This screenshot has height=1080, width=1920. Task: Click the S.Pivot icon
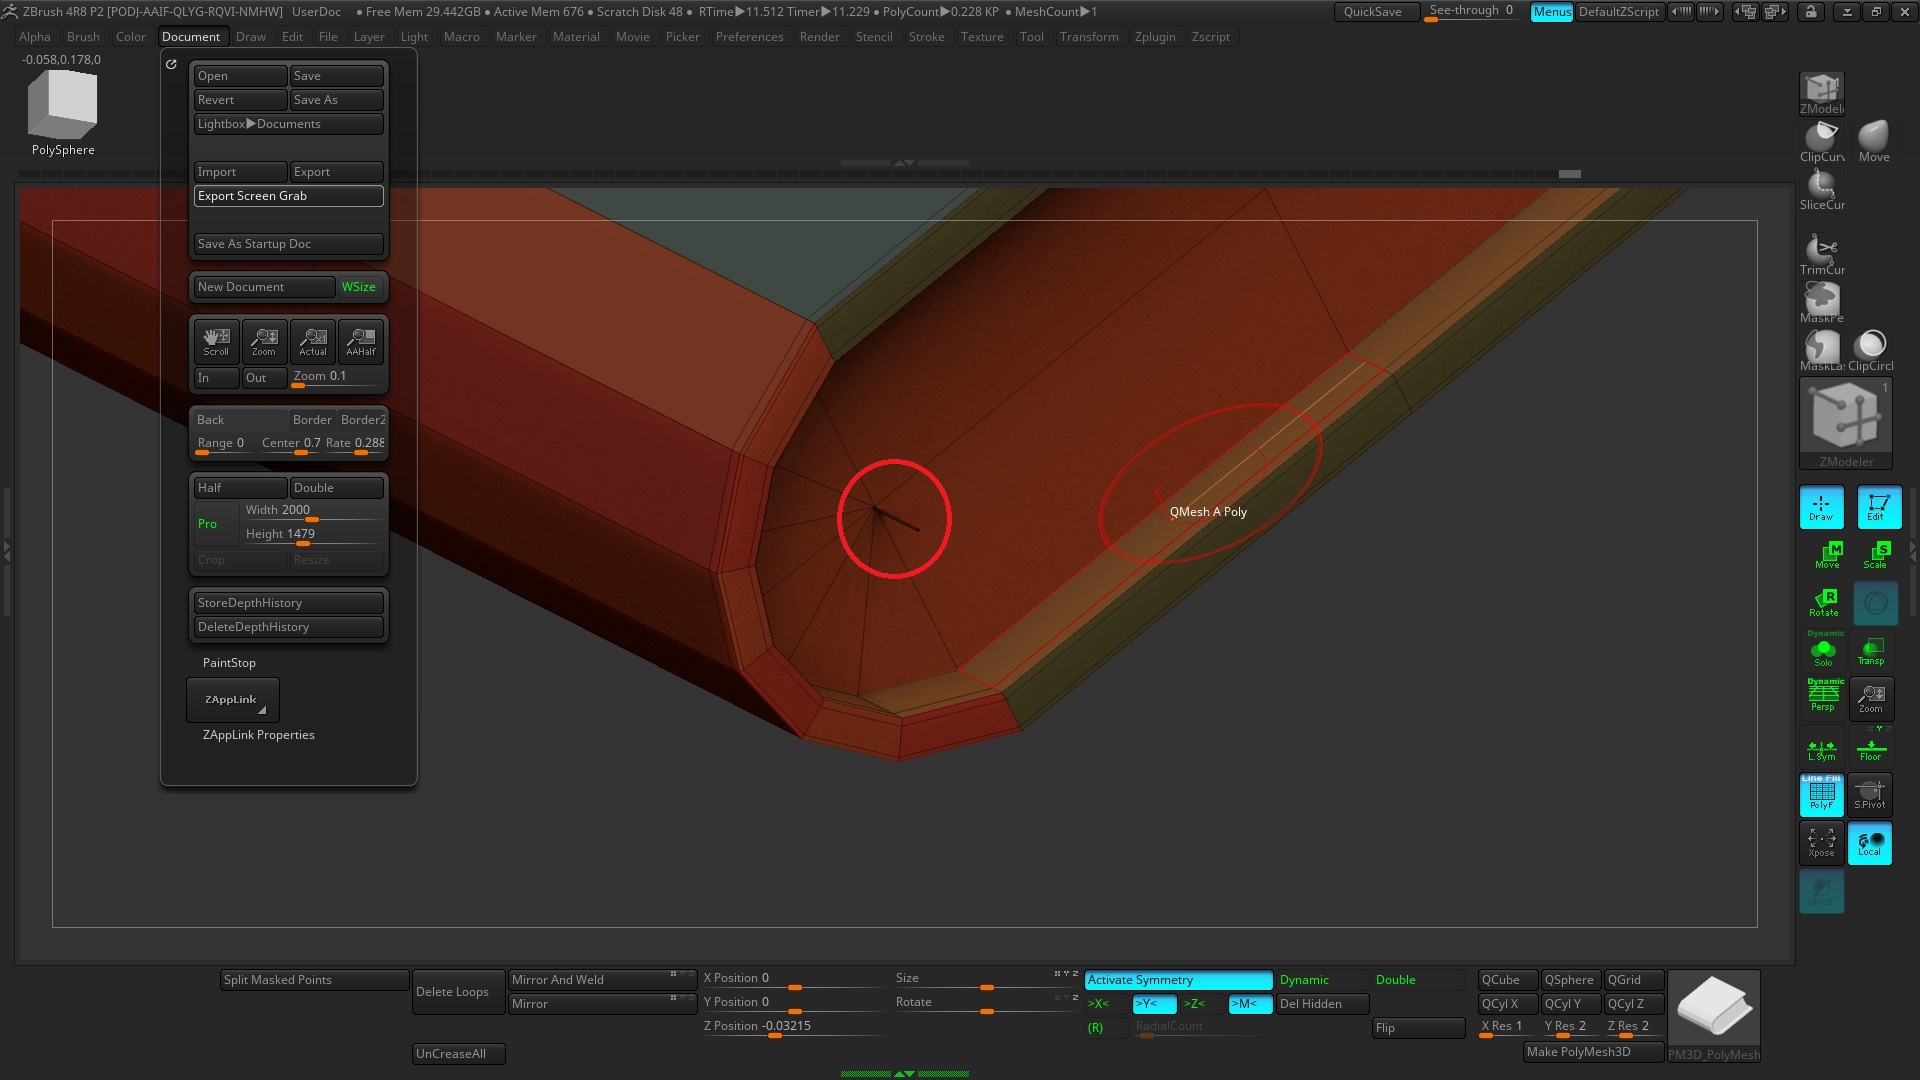pyautogui.click(x=1870, y=795)
